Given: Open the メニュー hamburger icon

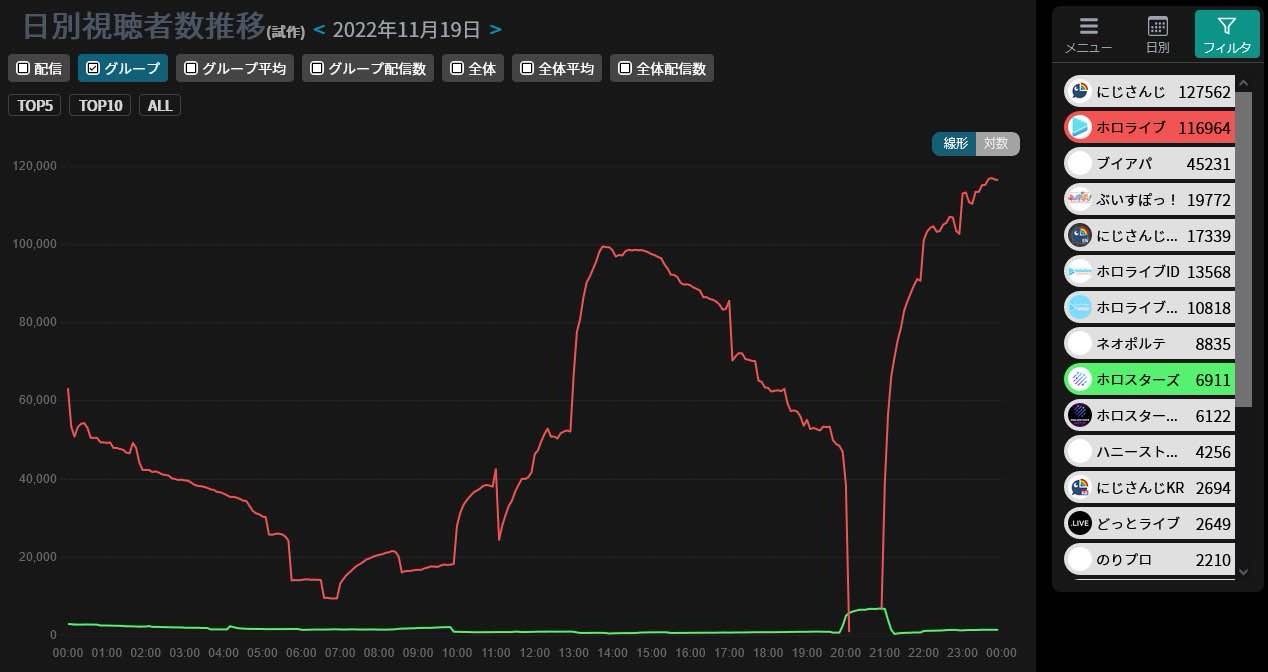Looking at the screenshot, I should pyautogui.click(x=1089, y=27).
